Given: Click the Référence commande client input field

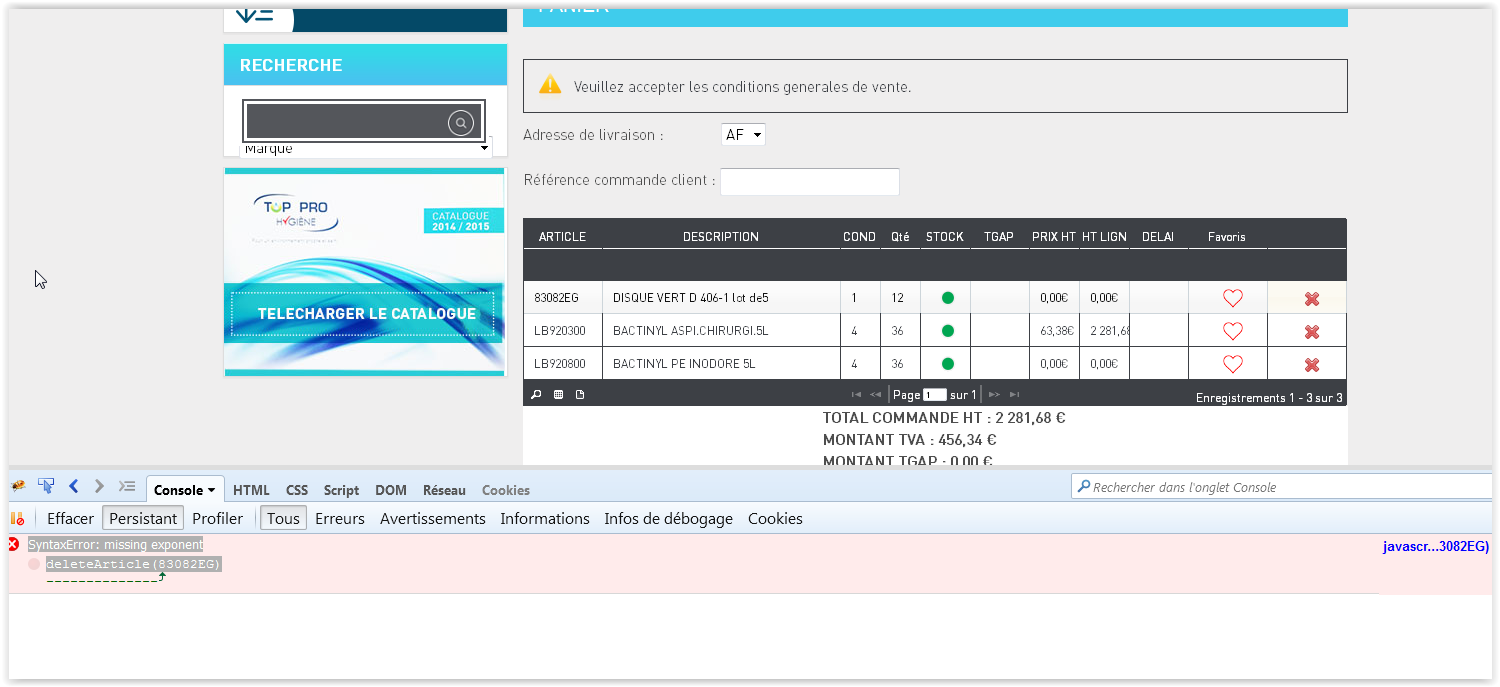Looking at the screenshot, I should [809, 181].
